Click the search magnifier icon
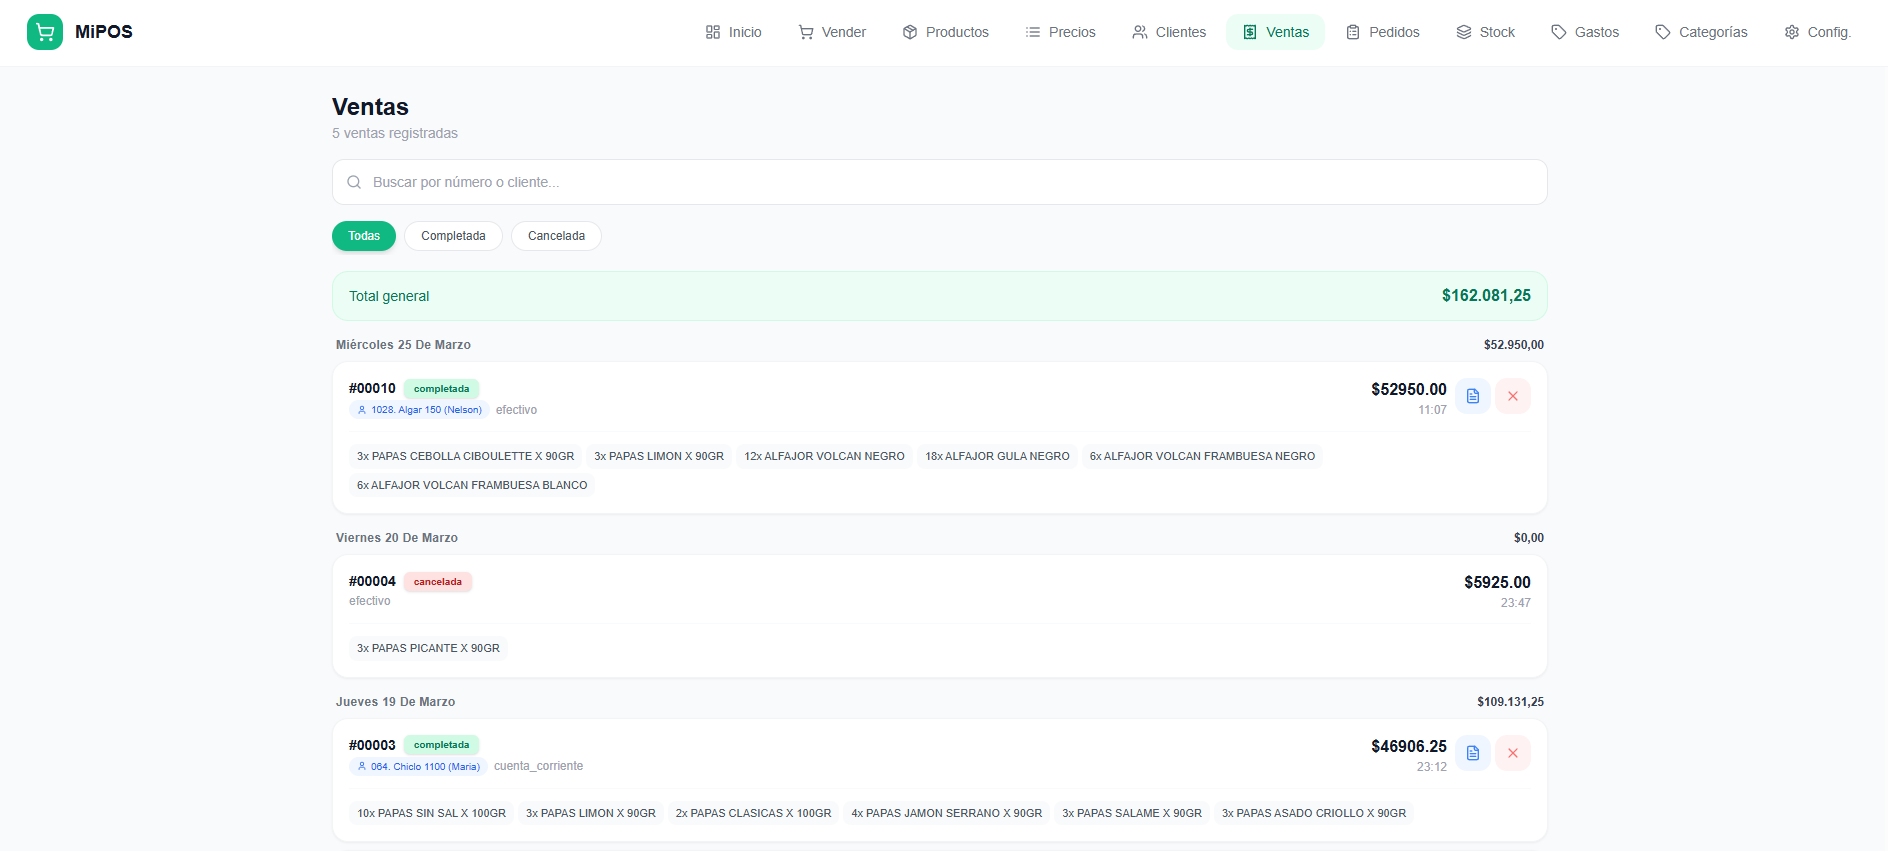The height and width of the screenshot is (851, 1888). [x=354, y=182]
